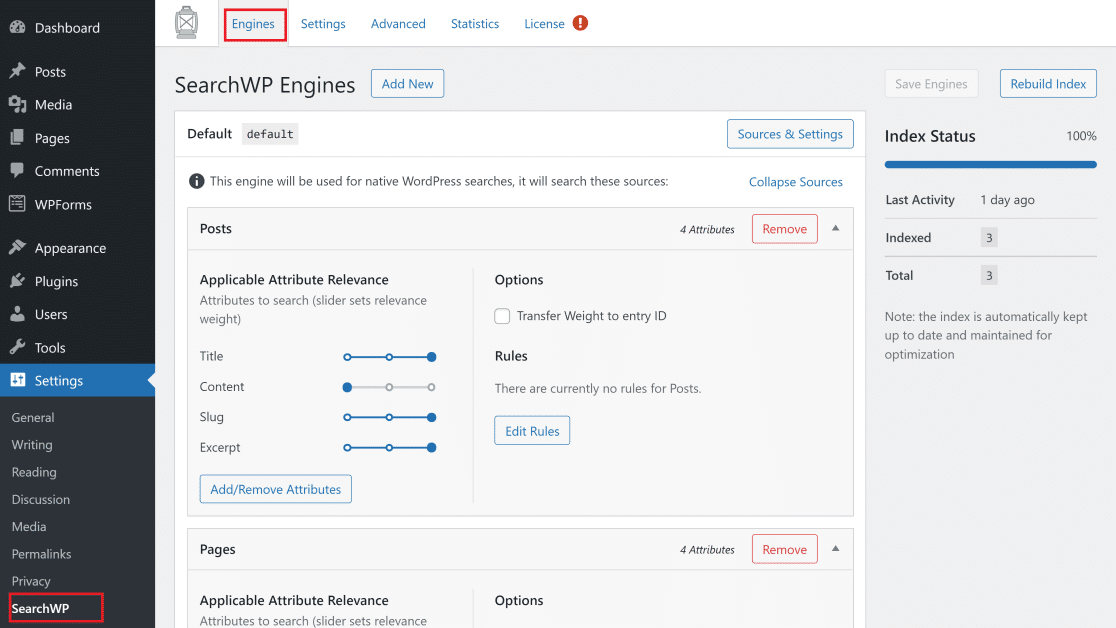Remove the Pages source

[784, 549]
